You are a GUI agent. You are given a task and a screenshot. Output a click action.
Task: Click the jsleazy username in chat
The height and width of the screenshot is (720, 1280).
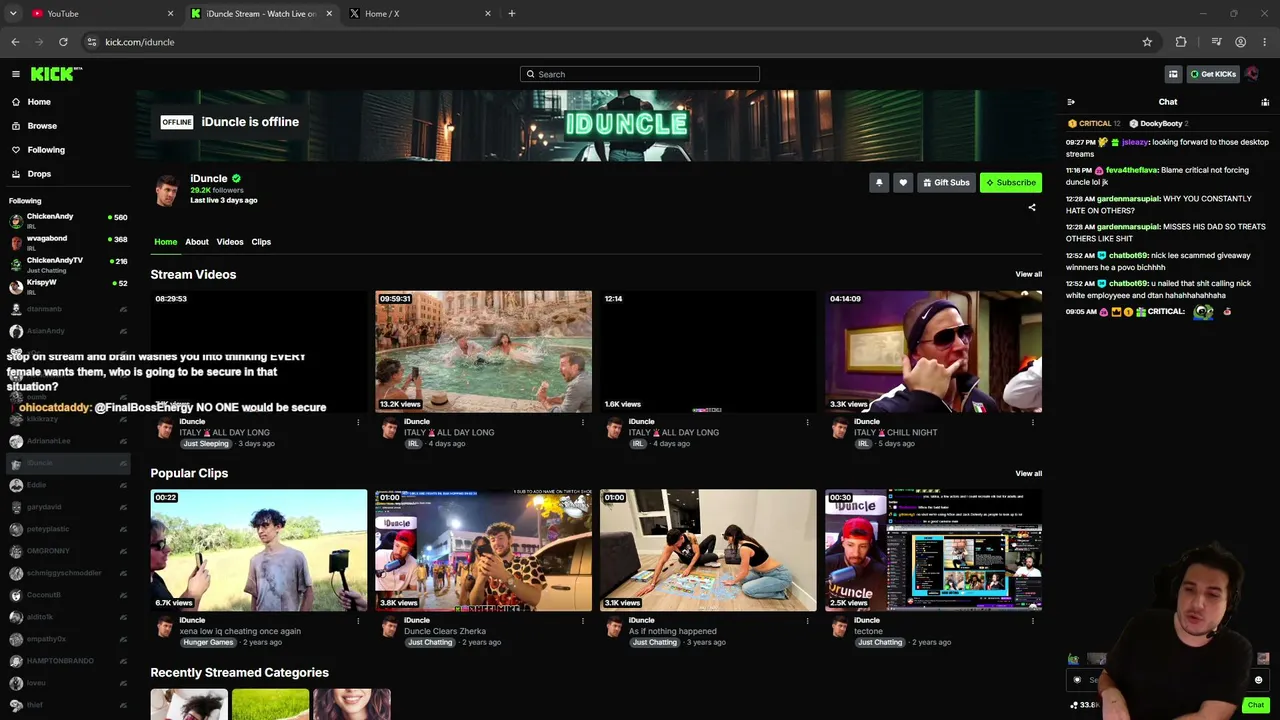1135,142
